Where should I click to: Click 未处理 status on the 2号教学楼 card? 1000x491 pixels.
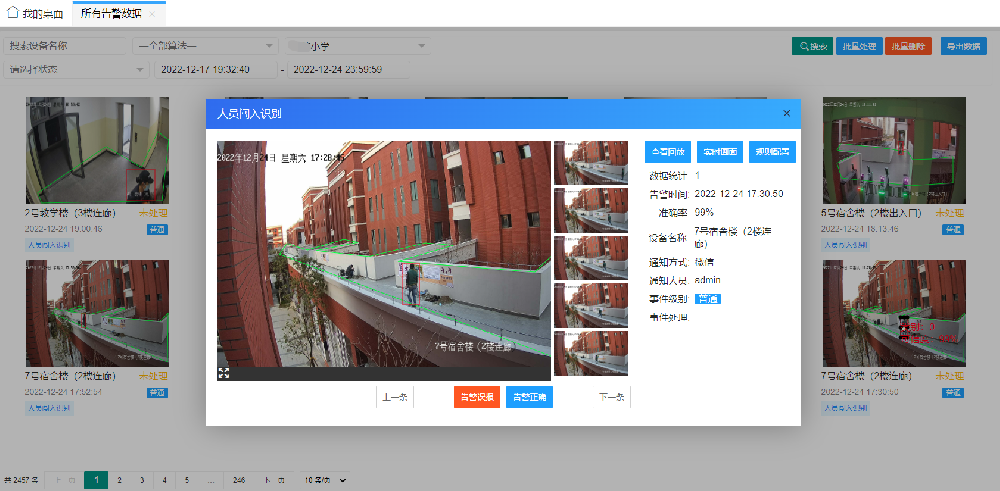[153, 214]
